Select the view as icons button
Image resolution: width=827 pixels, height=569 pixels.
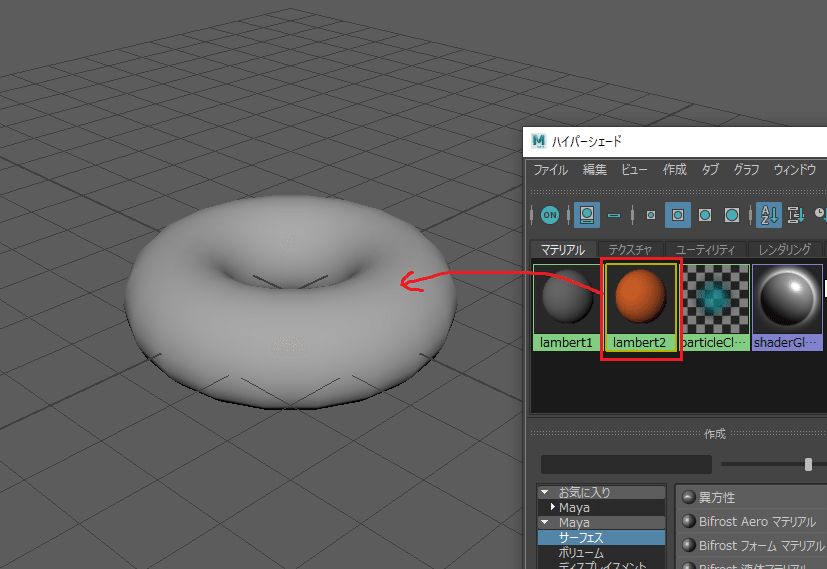point(586,215)
